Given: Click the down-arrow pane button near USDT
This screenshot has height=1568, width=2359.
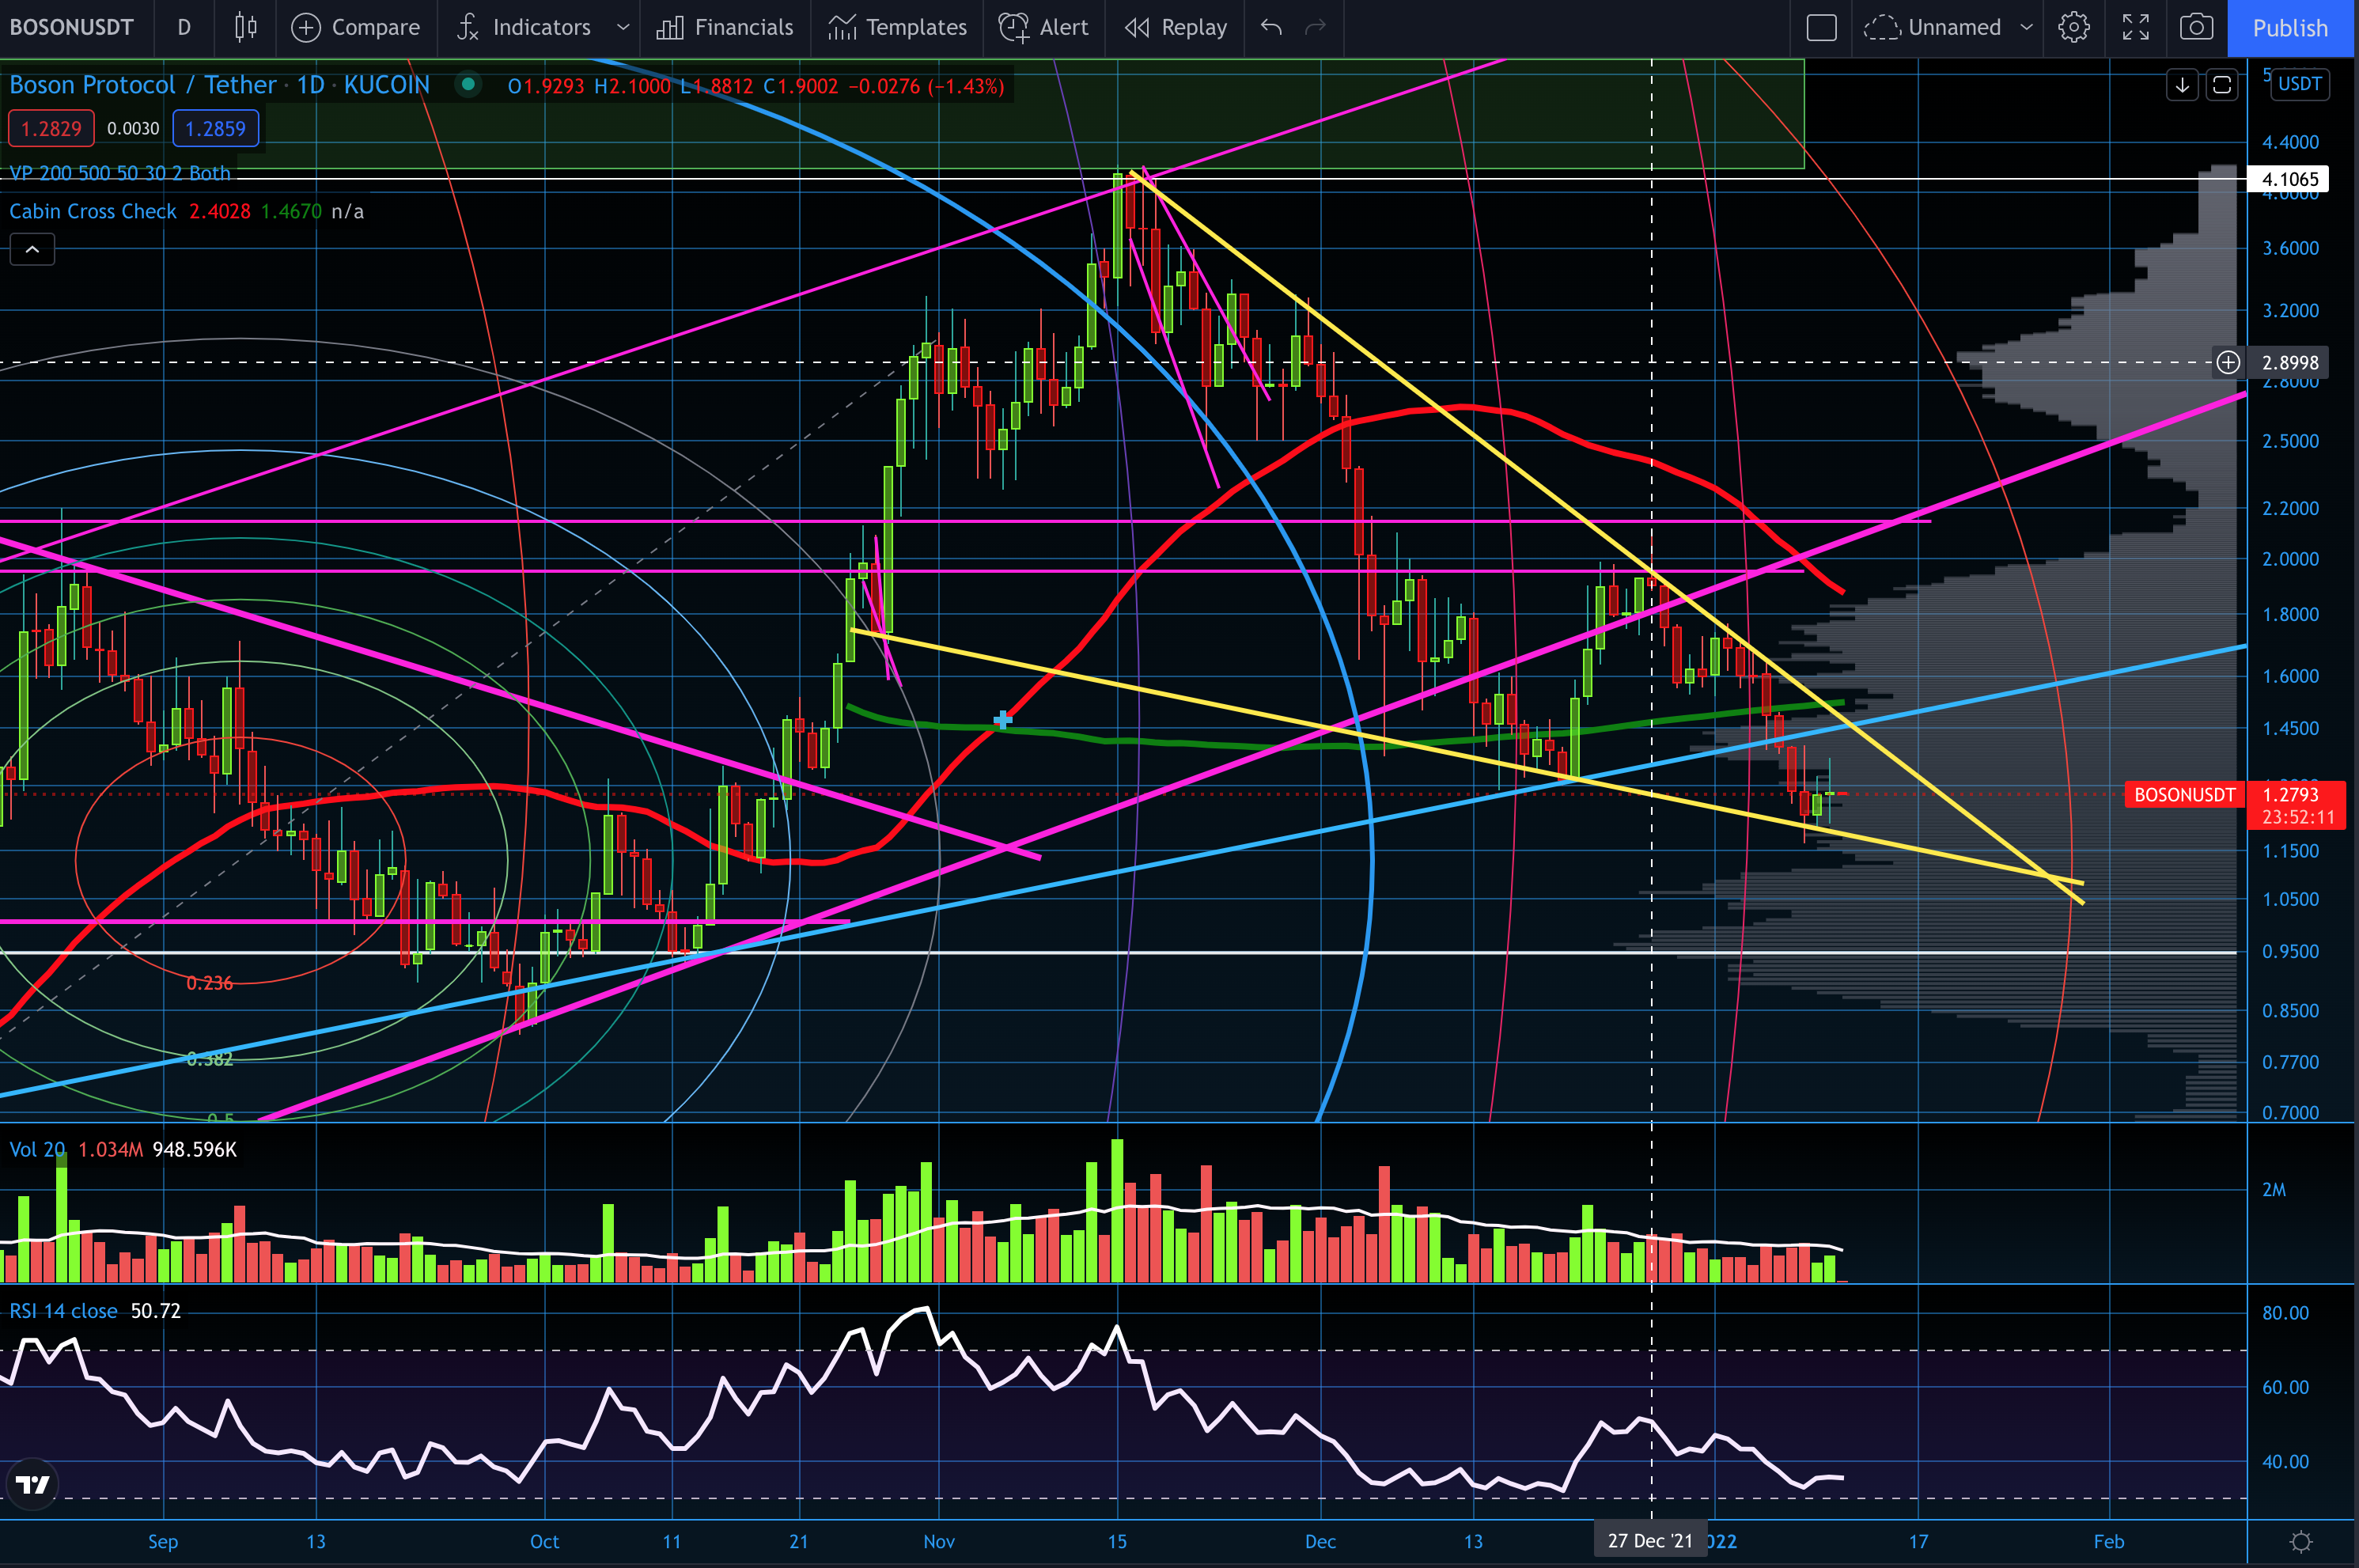Looking at the screenshot, I should point(2182,85).
